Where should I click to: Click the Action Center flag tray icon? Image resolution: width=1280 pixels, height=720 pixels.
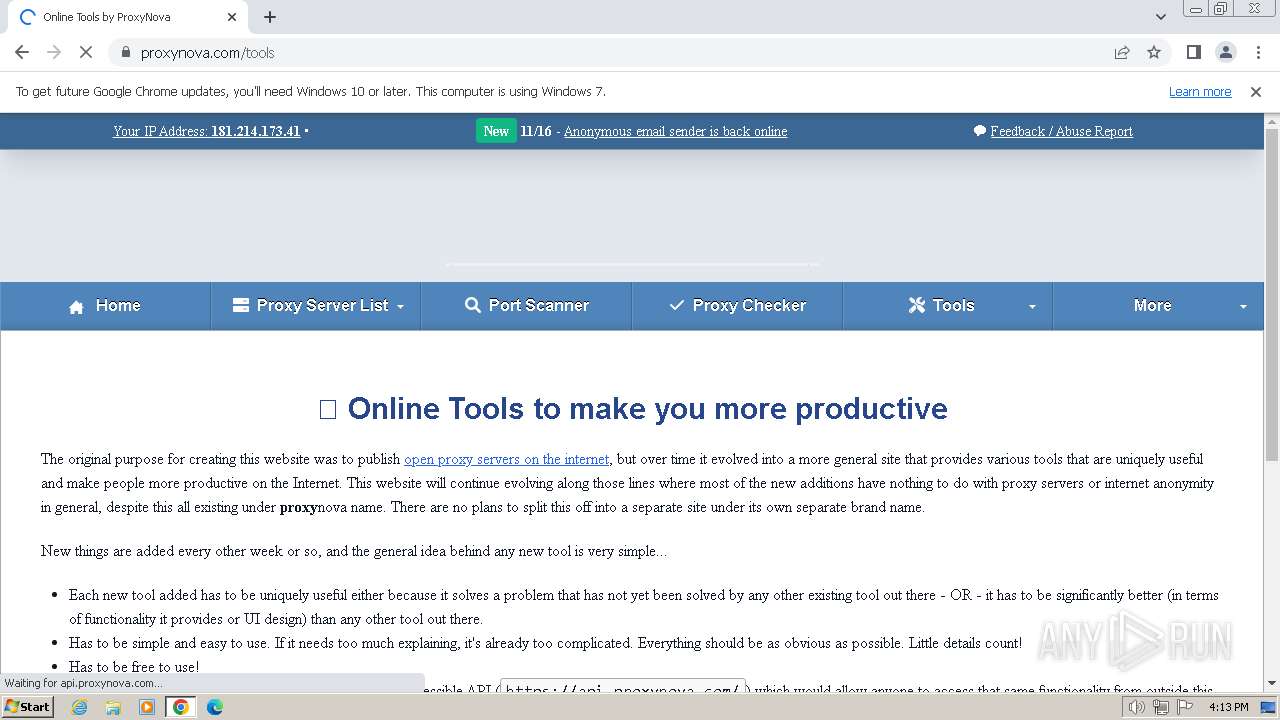(x=1185, y=707)
